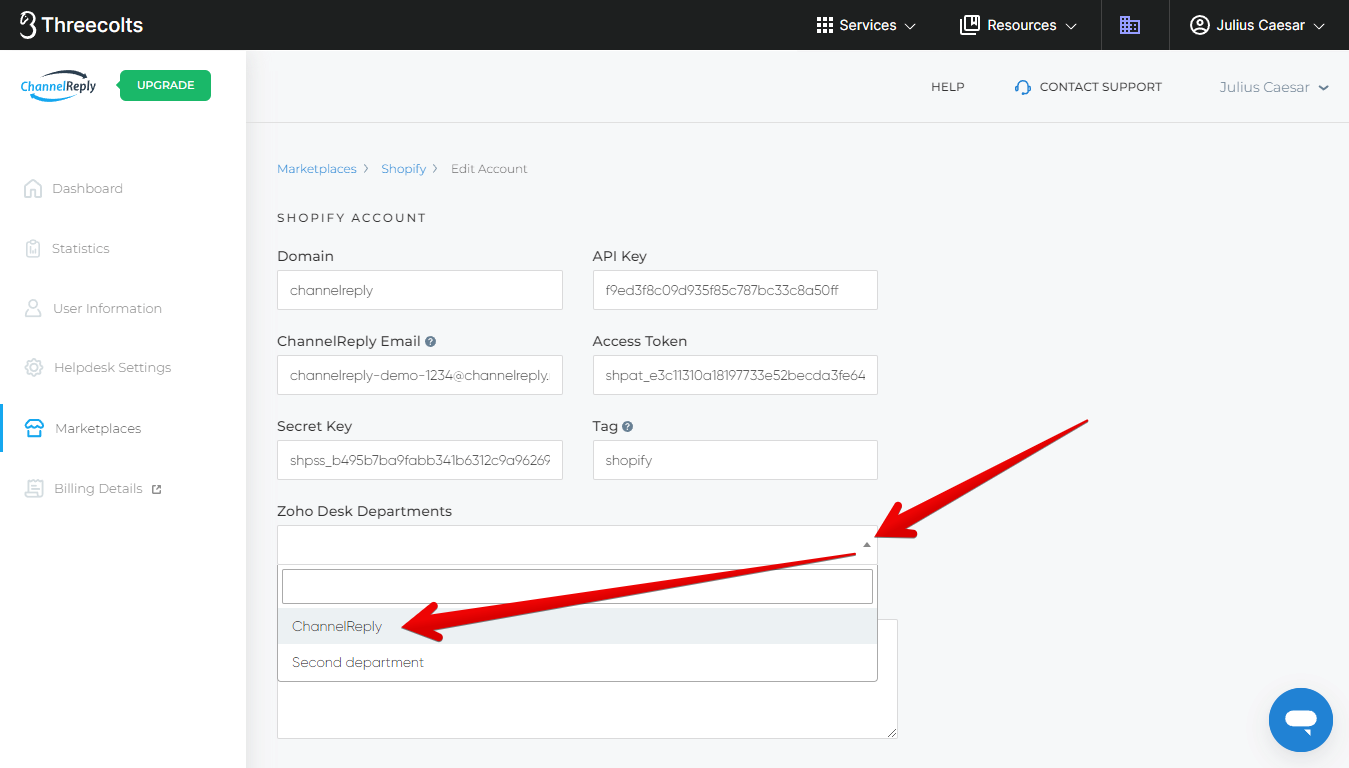The width and height of the screenshot is (1349, 768).
Task: Click the ChannelReply logo
Action: pos(59,86)
